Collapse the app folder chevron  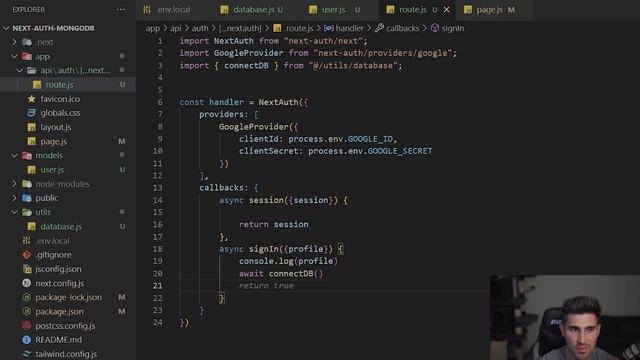point(14,56)
